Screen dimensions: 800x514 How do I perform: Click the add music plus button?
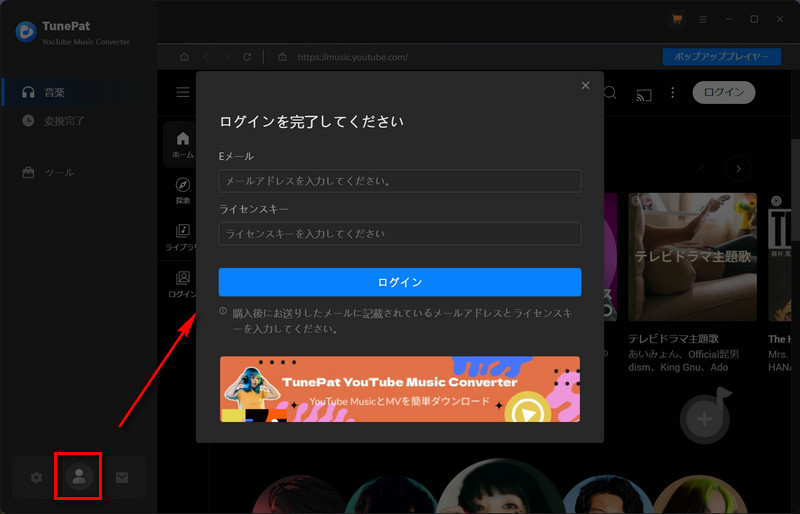pyautogui.click(x=705, y=418)
